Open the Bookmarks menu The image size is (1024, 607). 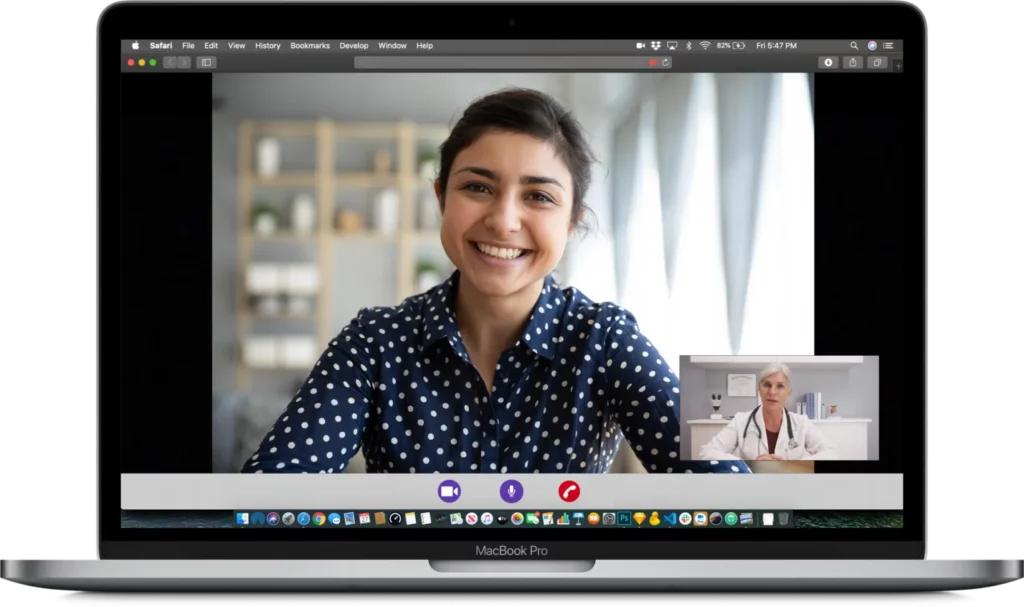point(309,46)
